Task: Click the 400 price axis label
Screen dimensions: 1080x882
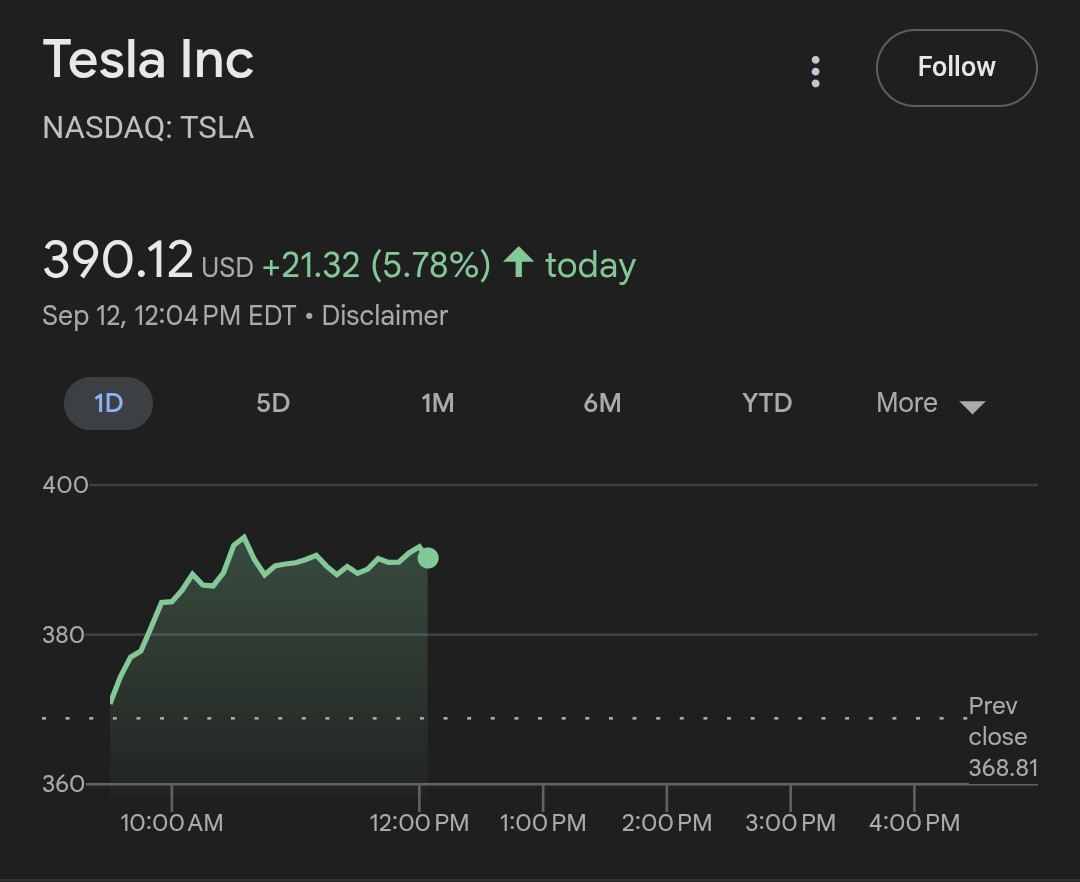Action: (x=65, y=485)
